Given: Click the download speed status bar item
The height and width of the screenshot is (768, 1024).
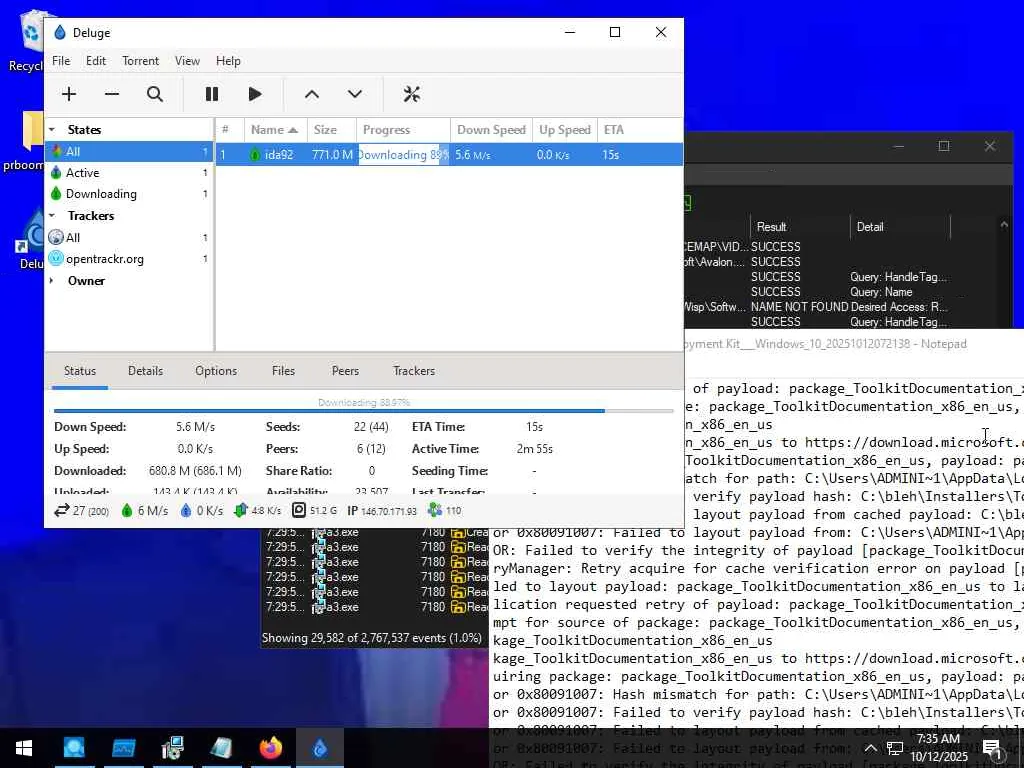Looking at the screenshot, I should pos(144,511).
